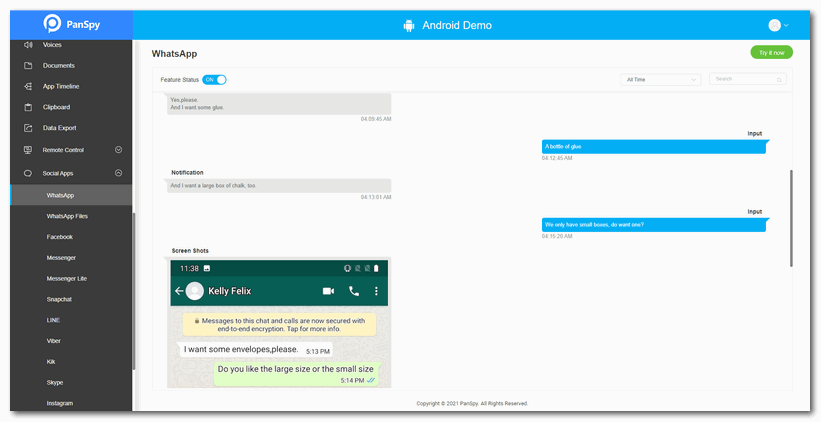Click the WhatsApp page heading
Viewport: 821px width, 422px height.
click(174, 53)
